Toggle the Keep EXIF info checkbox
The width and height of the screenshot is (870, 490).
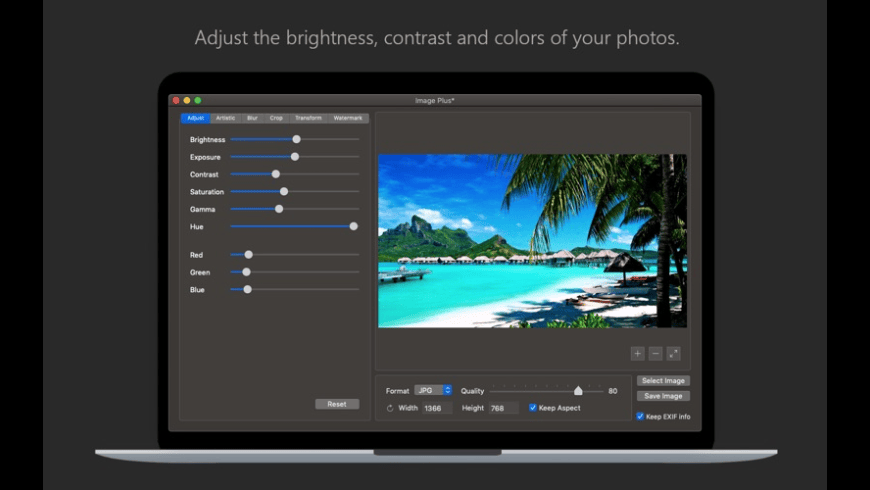tap(640, 416)
